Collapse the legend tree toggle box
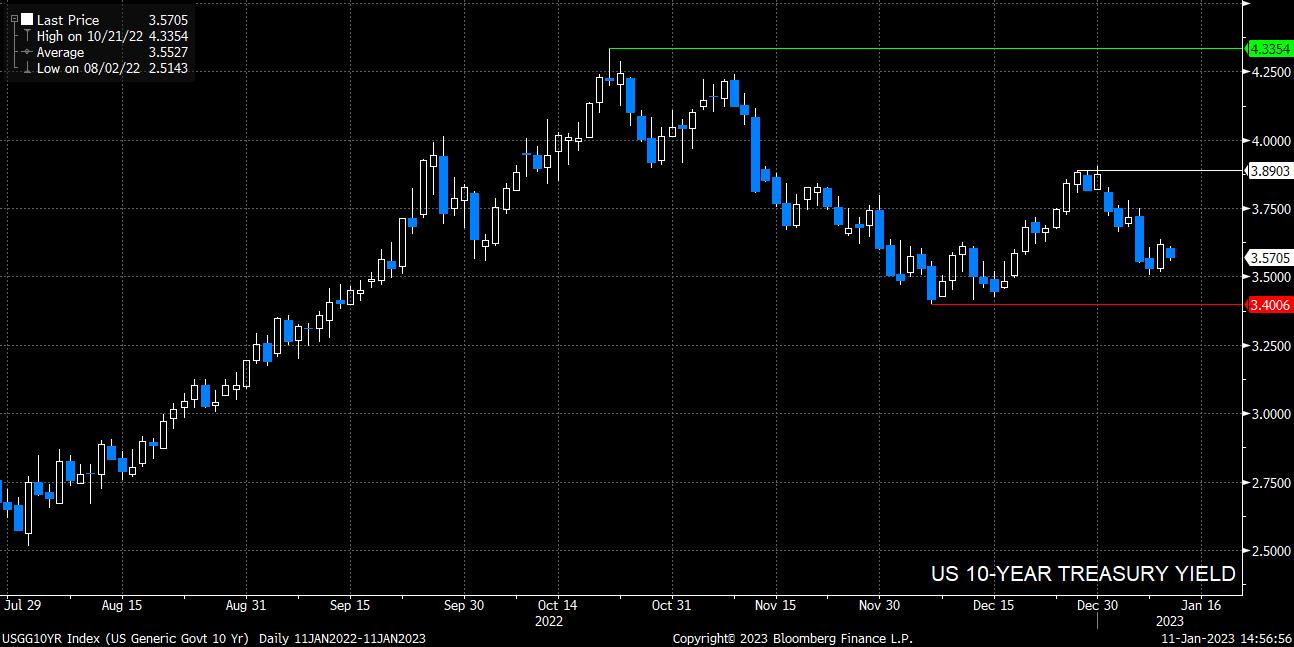1294x647 pixels. (x=14, y=19)
